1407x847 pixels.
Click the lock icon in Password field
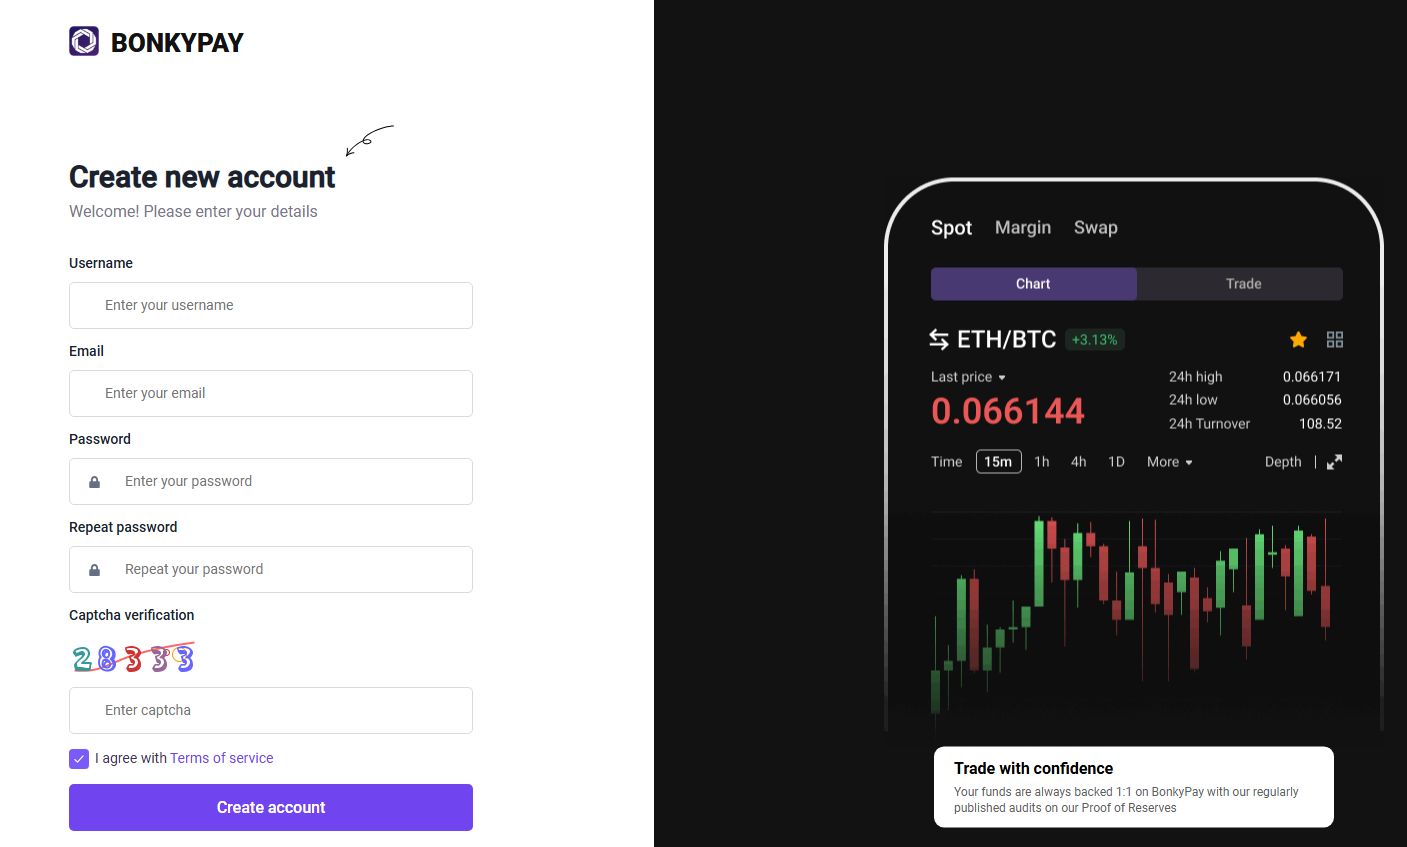tap(94, 482)
